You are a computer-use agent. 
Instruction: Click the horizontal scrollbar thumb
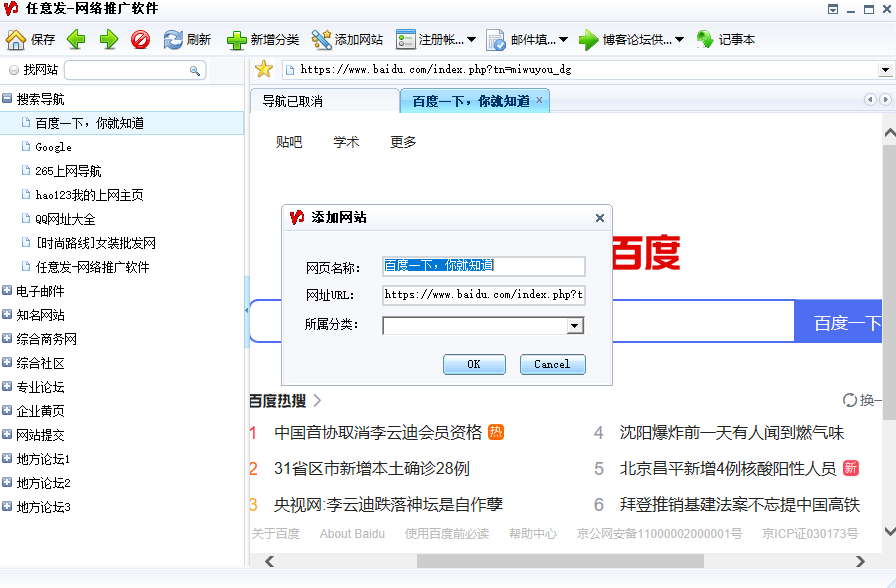[560, 561]
